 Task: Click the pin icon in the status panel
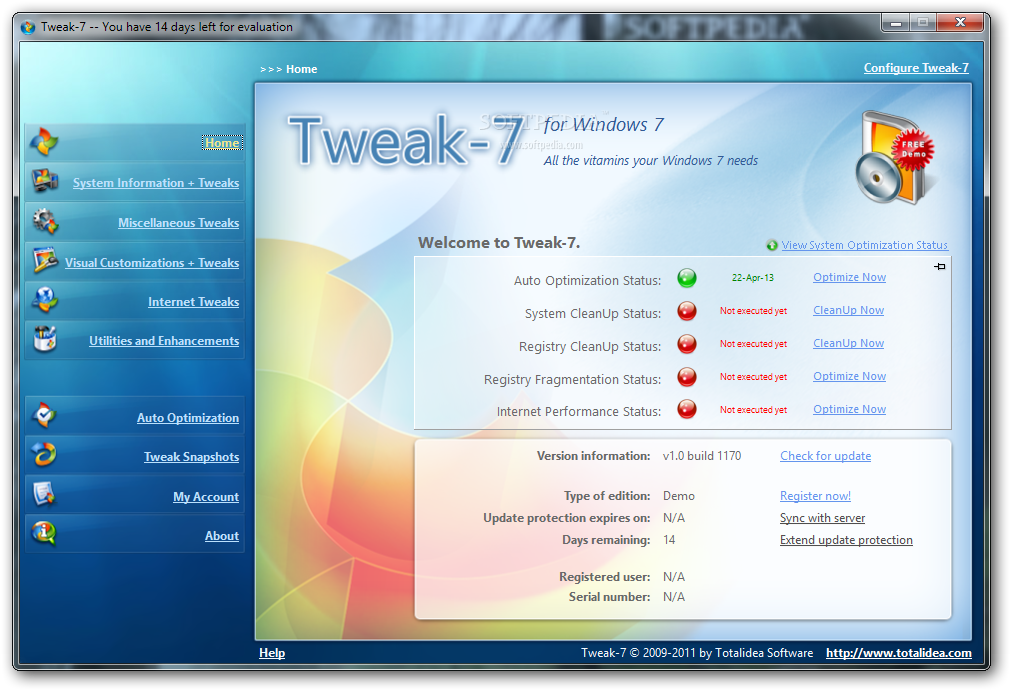[940, 266]
